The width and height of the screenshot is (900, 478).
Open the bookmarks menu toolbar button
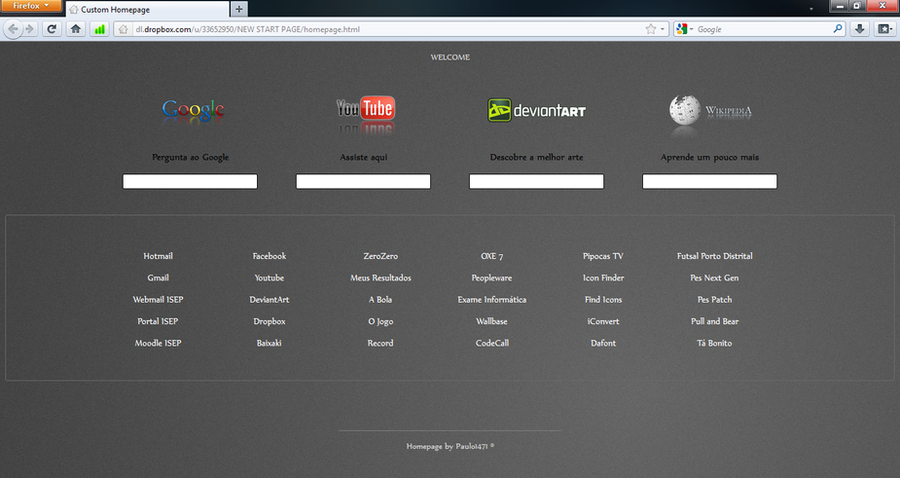[885, 29]
